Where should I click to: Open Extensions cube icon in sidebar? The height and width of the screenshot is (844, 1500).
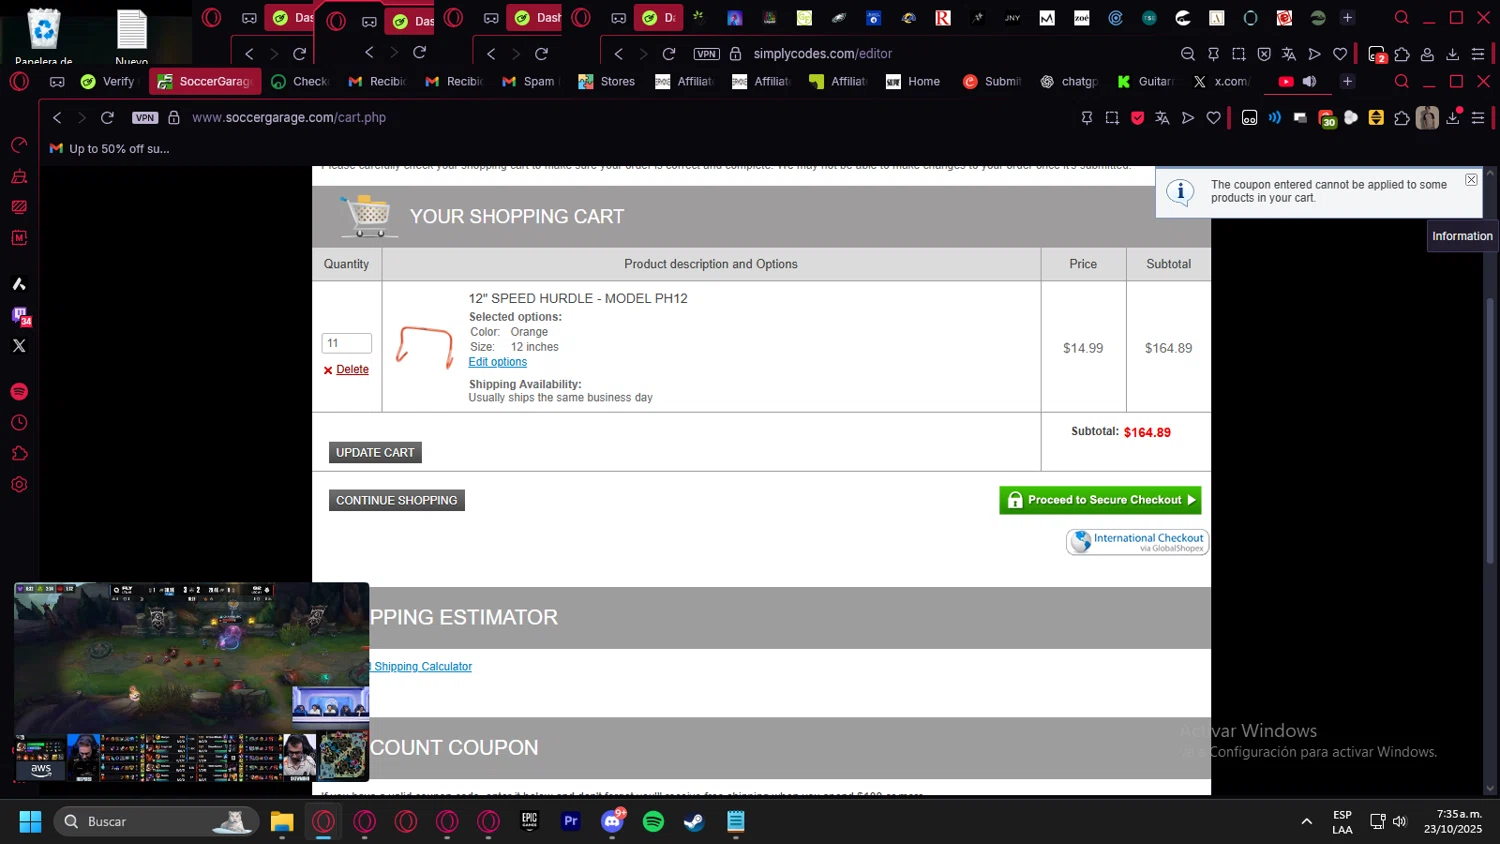point(19,454)
